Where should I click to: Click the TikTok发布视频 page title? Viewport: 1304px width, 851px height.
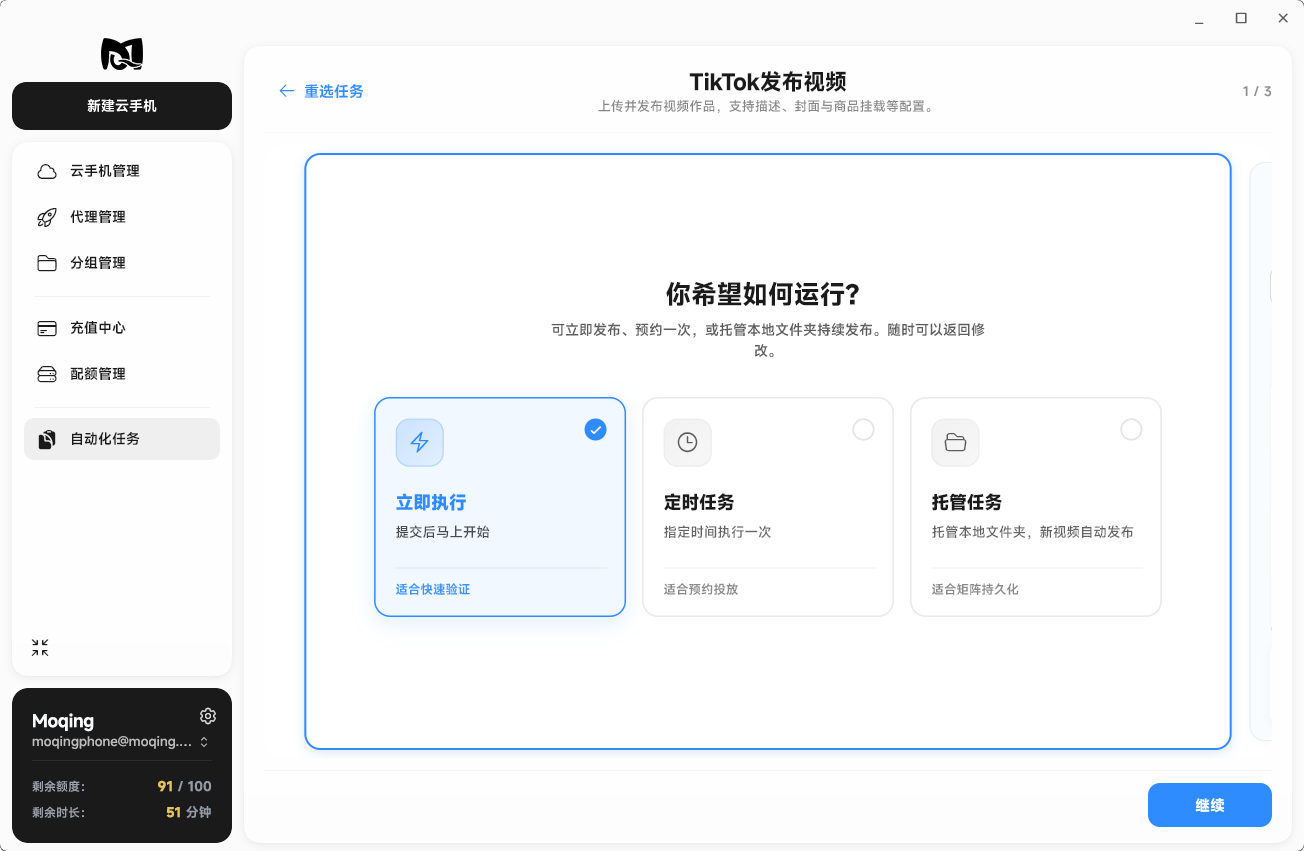tap(768, 82)
